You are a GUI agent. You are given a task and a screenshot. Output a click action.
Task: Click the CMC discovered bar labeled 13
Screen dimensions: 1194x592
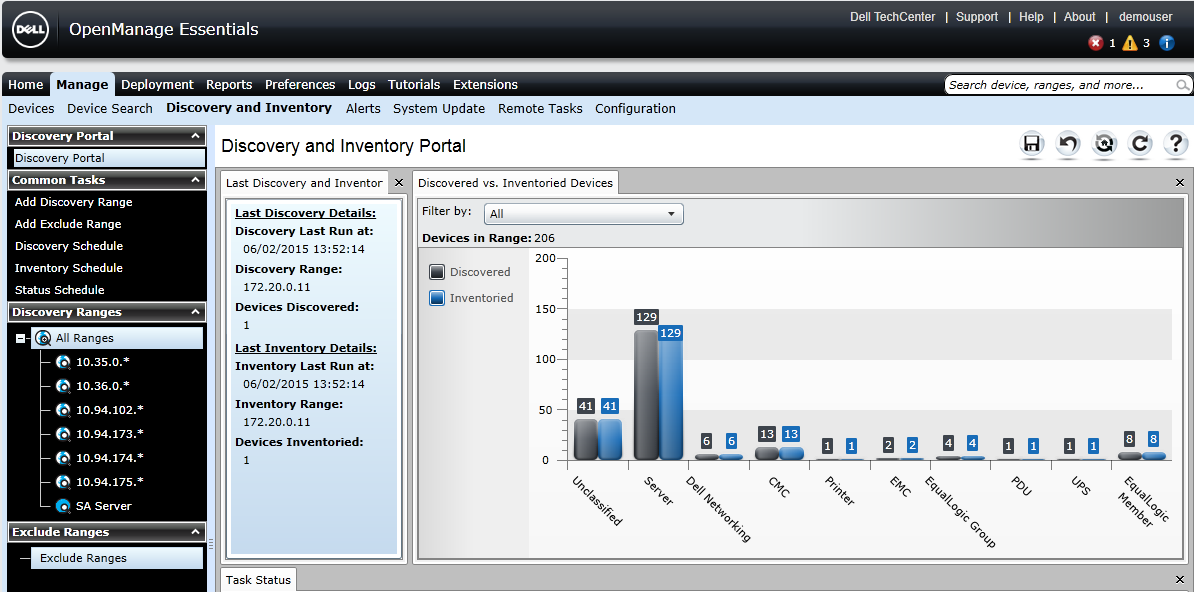767,453
